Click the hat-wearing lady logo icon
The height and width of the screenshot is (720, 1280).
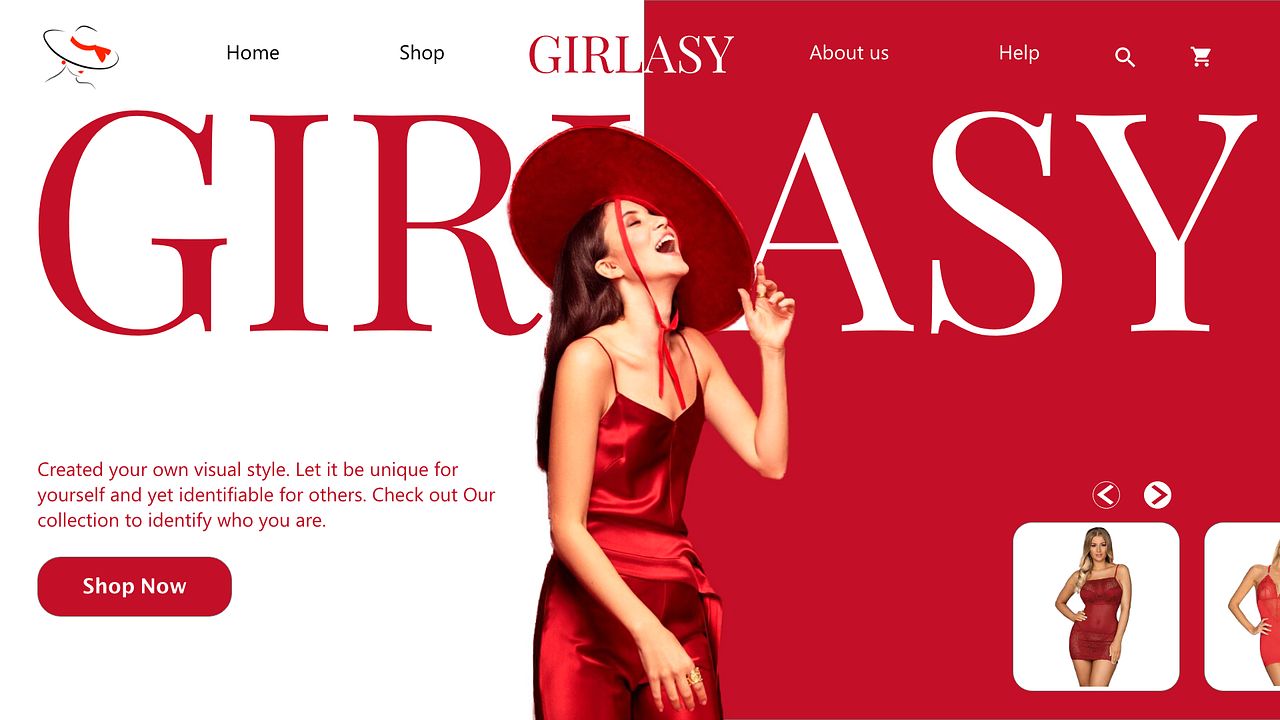[x=80, y=54]
